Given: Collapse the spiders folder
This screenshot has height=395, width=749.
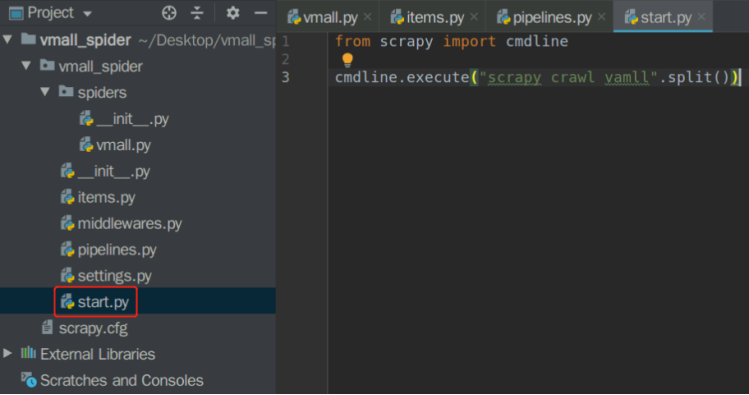Looking at the screenshot, I should pyautogui.click(x=45, y=92).
